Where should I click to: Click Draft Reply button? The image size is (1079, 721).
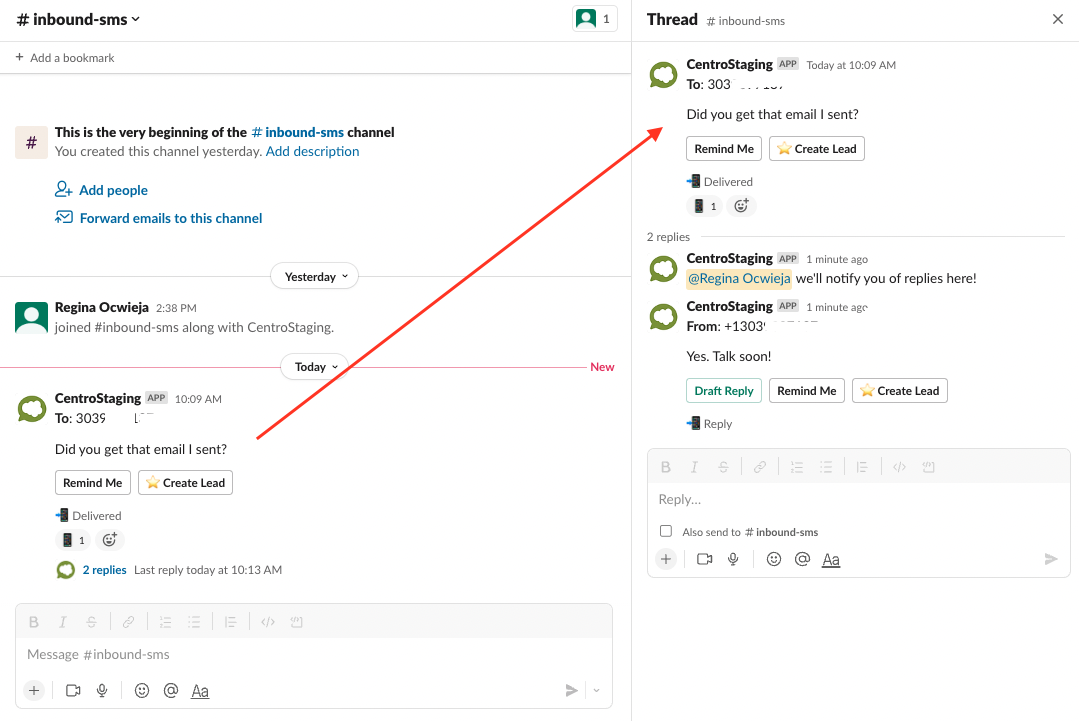click(724, 391)
